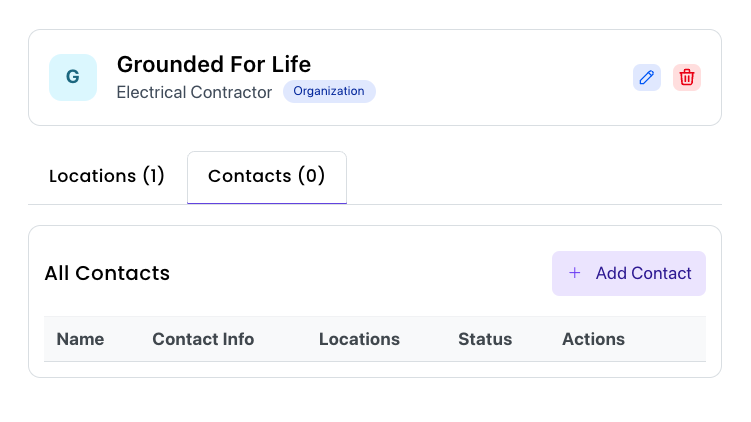Click the Status column header
This screenshot has width=751, height=422.
(485, 339)
